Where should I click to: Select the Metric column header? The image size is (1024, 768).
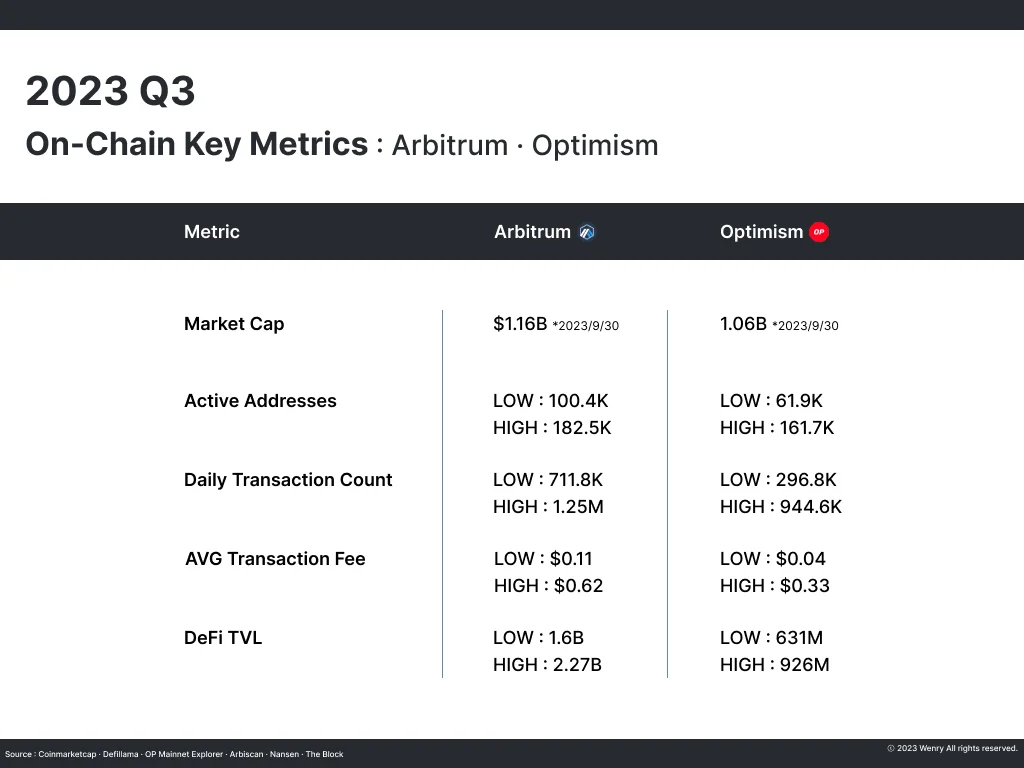tap(212, 232)
